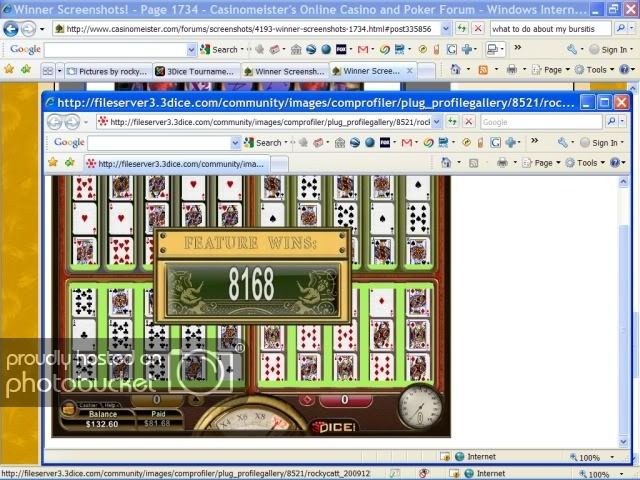Click the Search button on inner Google toolbar
640x480 pixels.
point(265,142)
